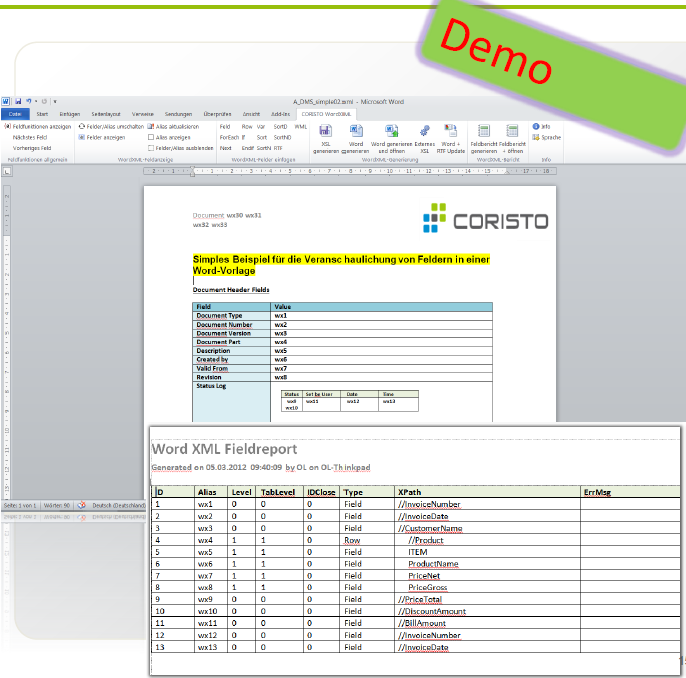Open the Undo history dropdown arrow
The height and width of the screenshot is (678, 686).
coord(36,101)
